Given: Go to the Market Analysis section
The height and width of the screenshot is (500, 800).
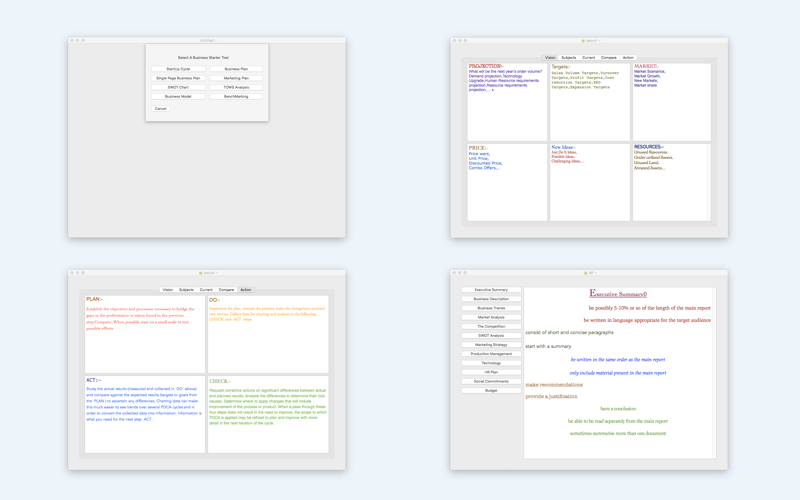Looking at the screenshot, I should pos(491,317).
